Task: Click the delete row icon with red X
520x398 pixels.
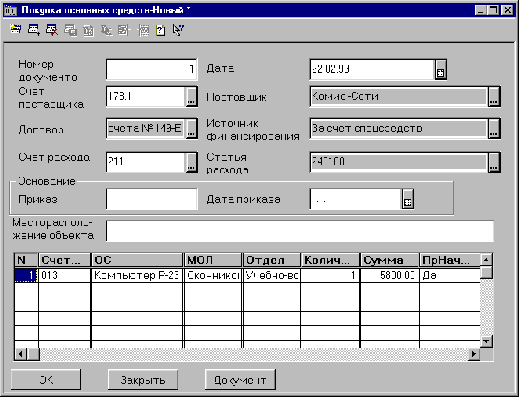Action: [52, 30]
